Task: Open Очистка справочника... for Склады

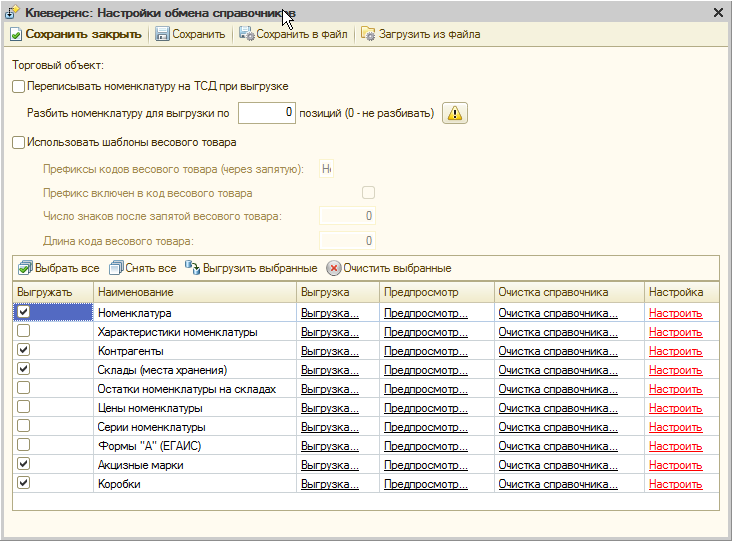Action: (x=558, y=370)
